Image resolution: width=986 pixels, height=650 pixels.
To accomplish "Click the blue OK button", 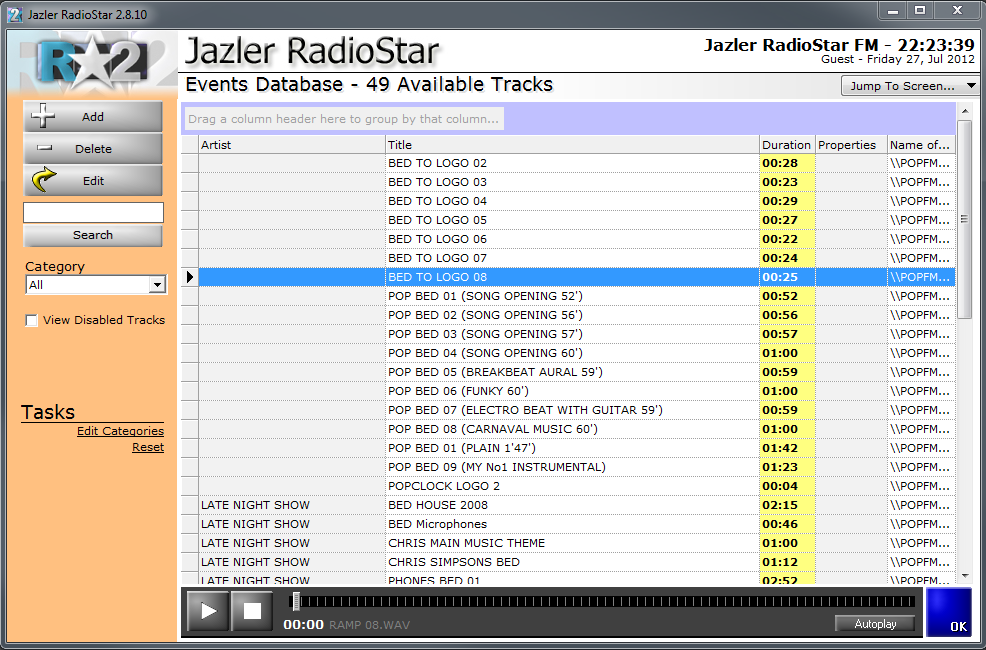I will coord(948,612).
